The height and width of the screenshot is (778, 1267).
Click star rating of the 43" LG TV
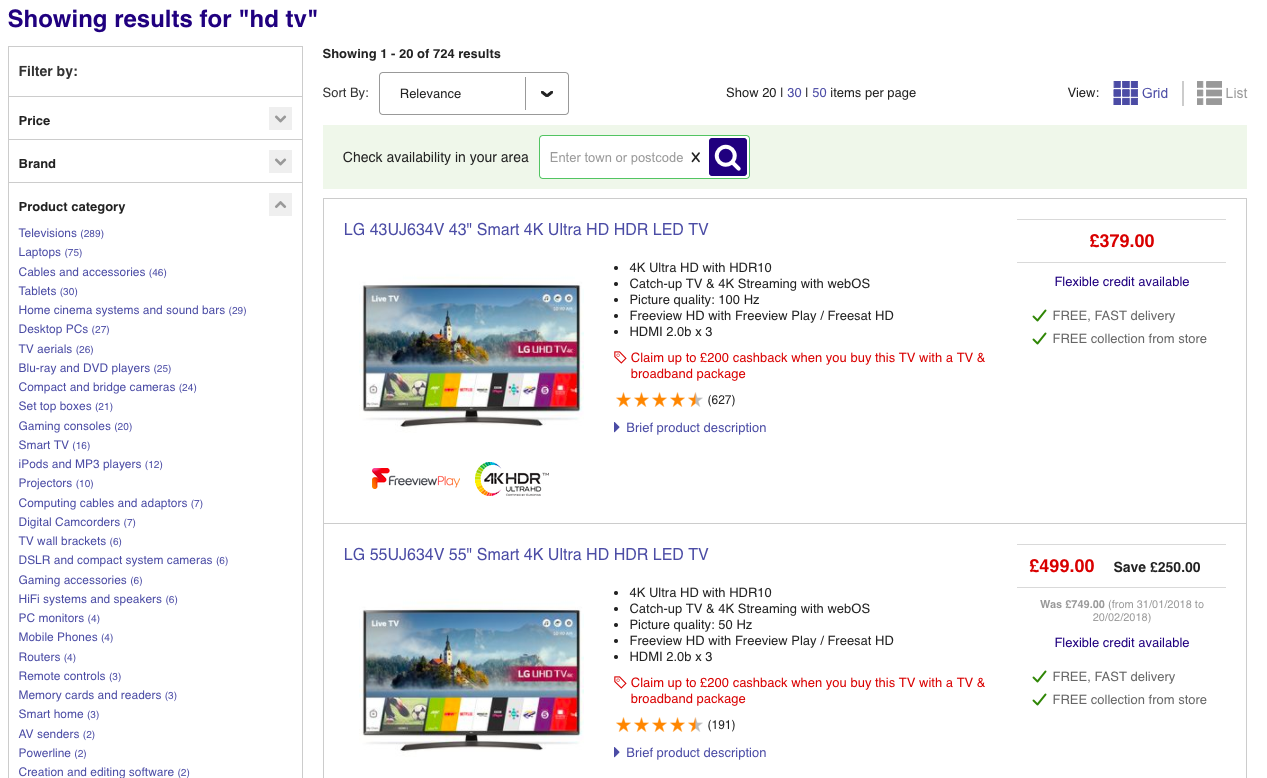click(659, 400)
